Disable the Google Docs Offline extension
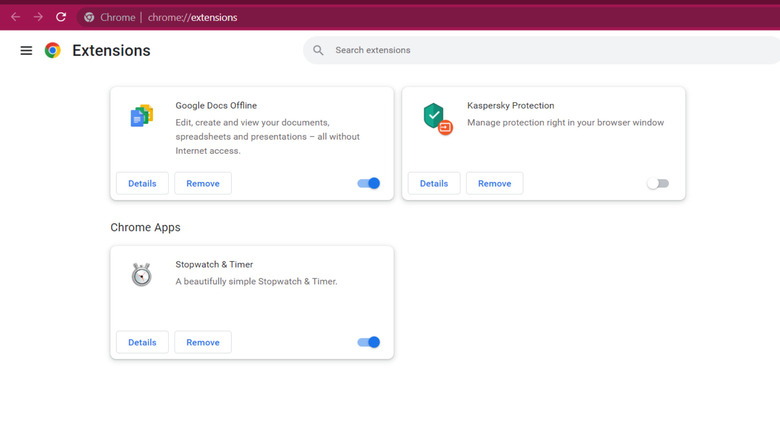The image size is (780, 438). coord(368,183)
